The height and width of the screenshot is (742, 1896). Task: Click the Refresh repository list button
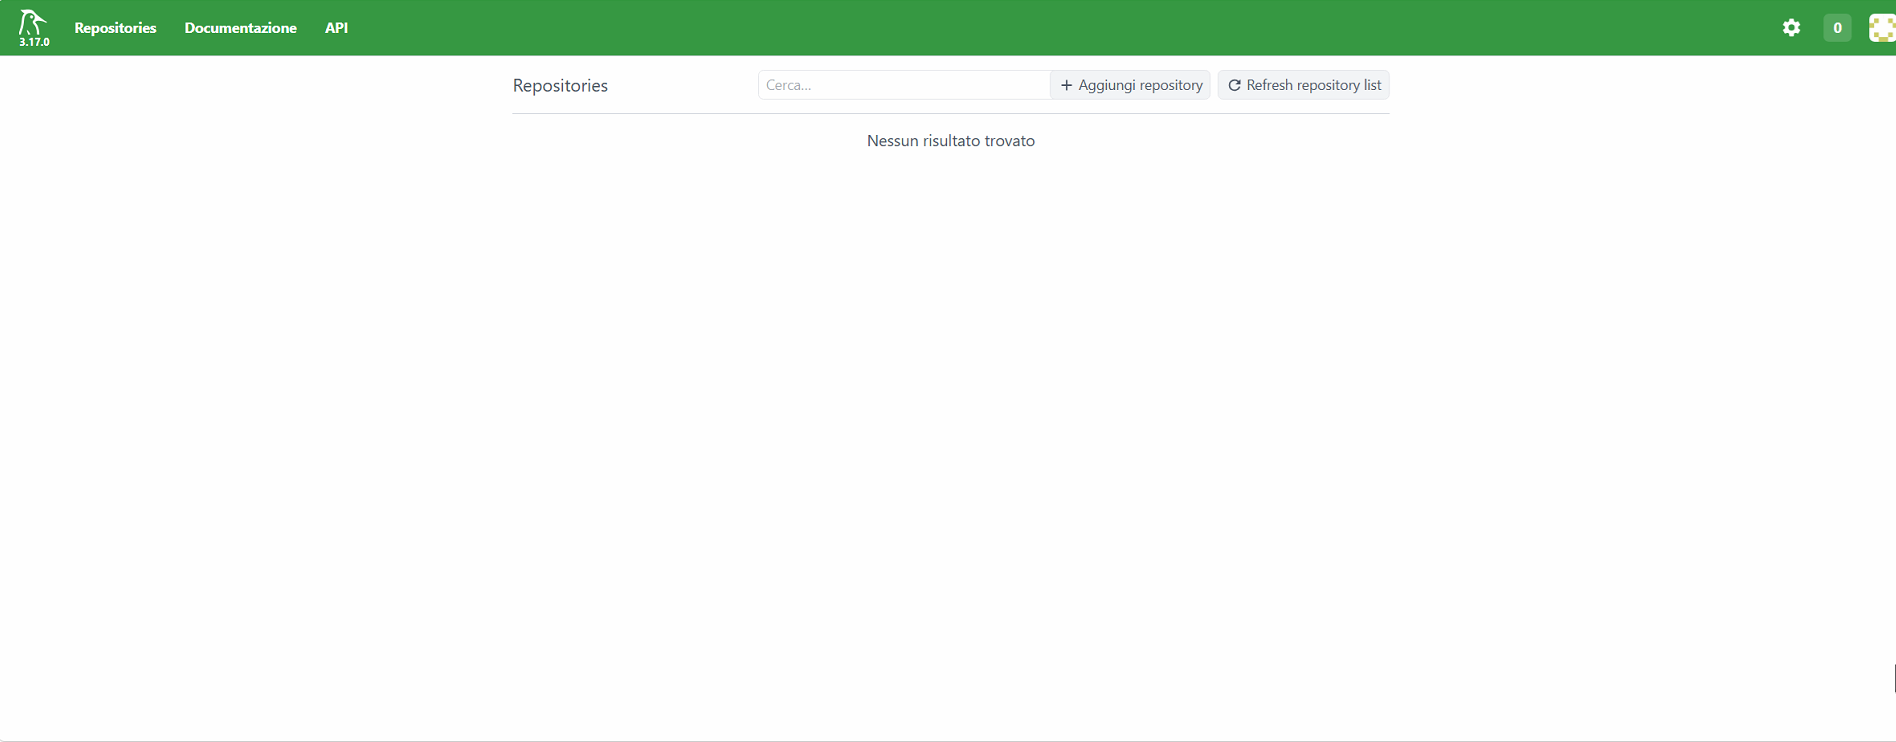coord(1304,85)
